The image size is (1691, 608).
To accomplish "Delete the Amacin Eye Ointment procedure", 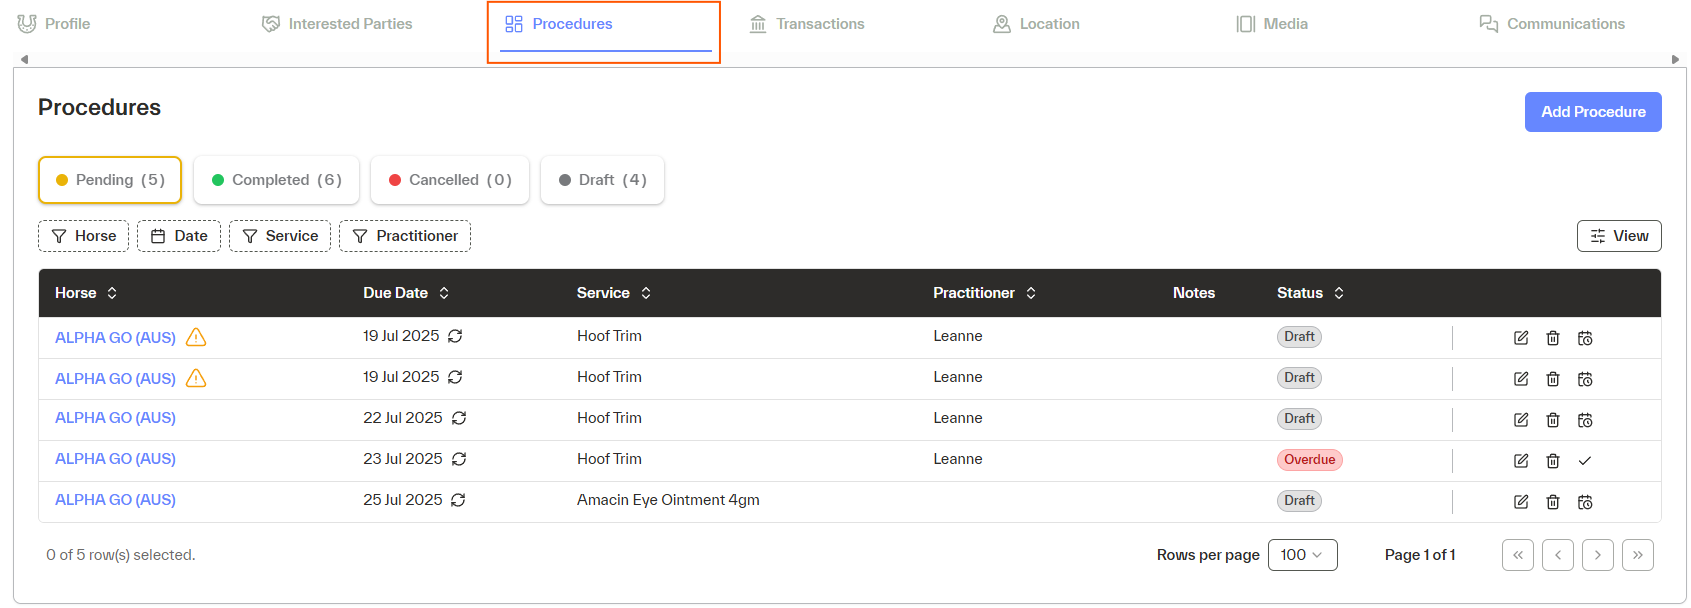I will click(x=1553, y=502).
